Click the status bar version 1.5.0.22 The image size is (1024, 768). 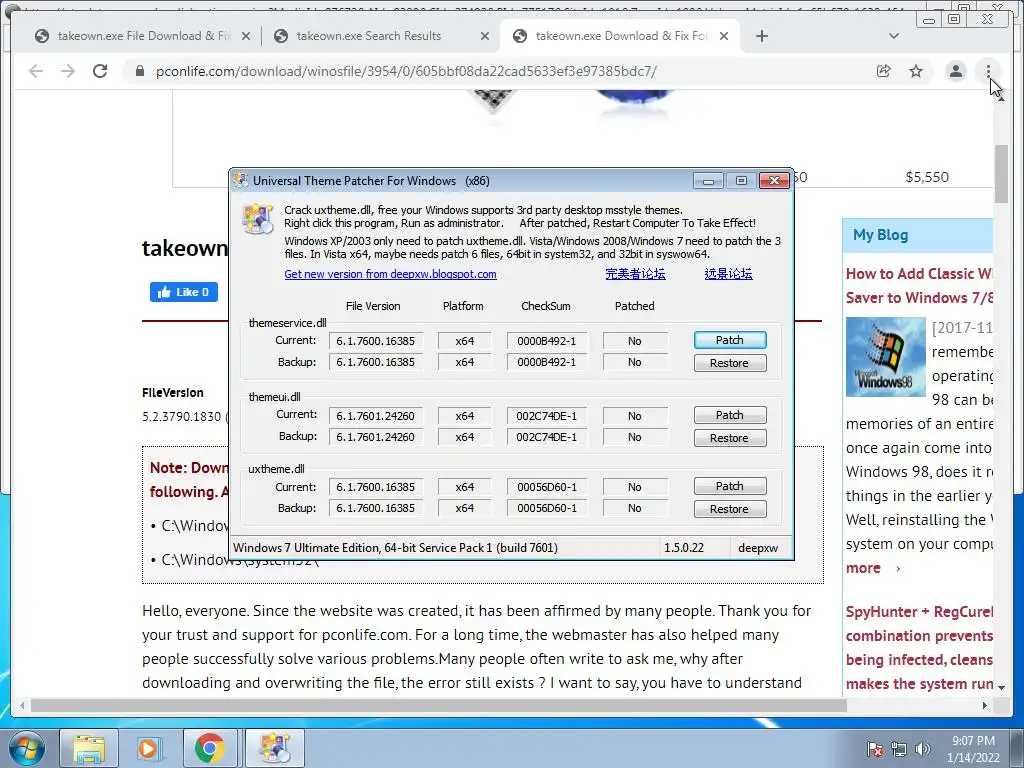click(x=684, y=548)
